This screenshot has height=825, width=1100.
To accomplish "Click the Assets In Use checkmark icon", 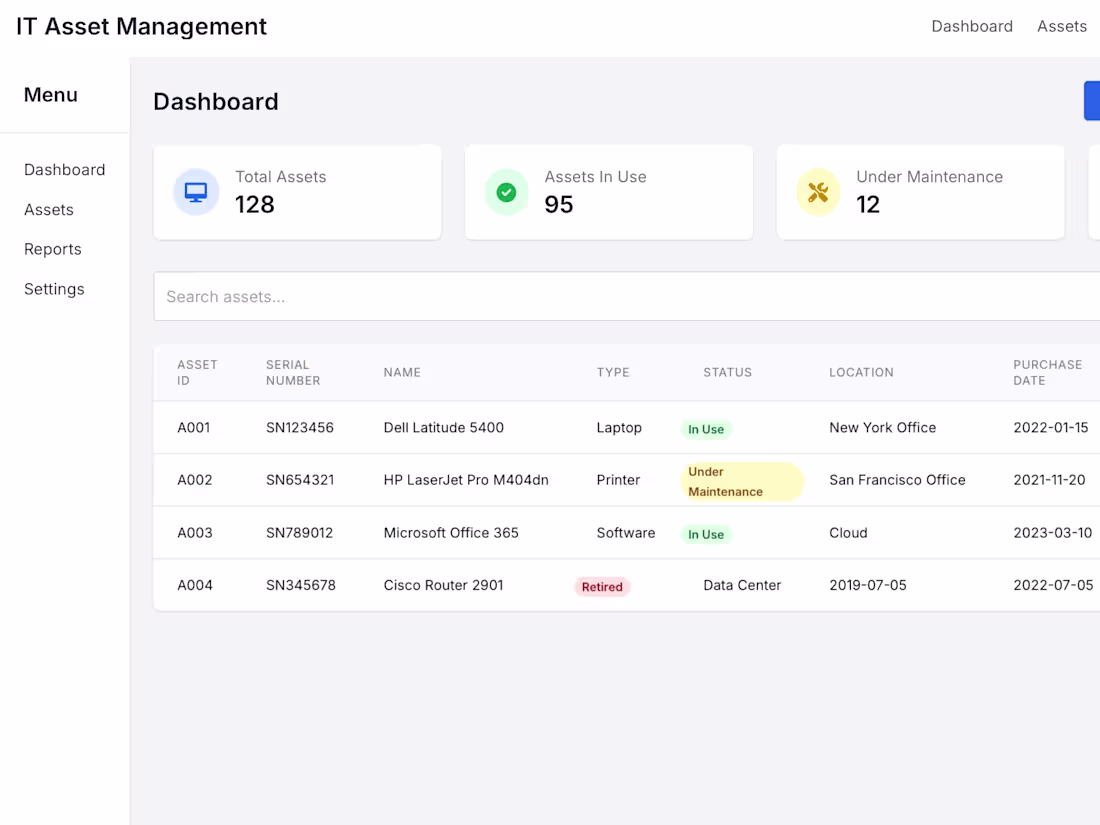I will (x=507, y=192).
